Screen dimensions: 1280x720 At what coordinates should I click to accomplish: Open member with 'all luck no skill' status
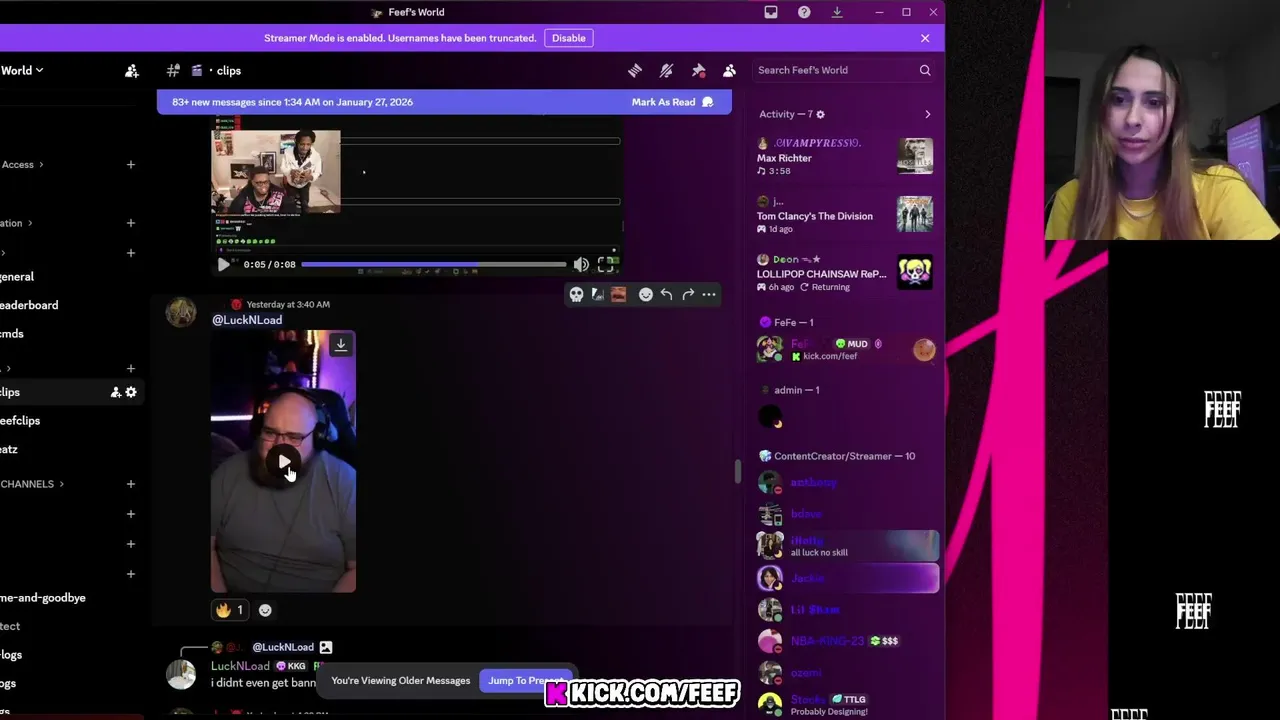(846, 546)
